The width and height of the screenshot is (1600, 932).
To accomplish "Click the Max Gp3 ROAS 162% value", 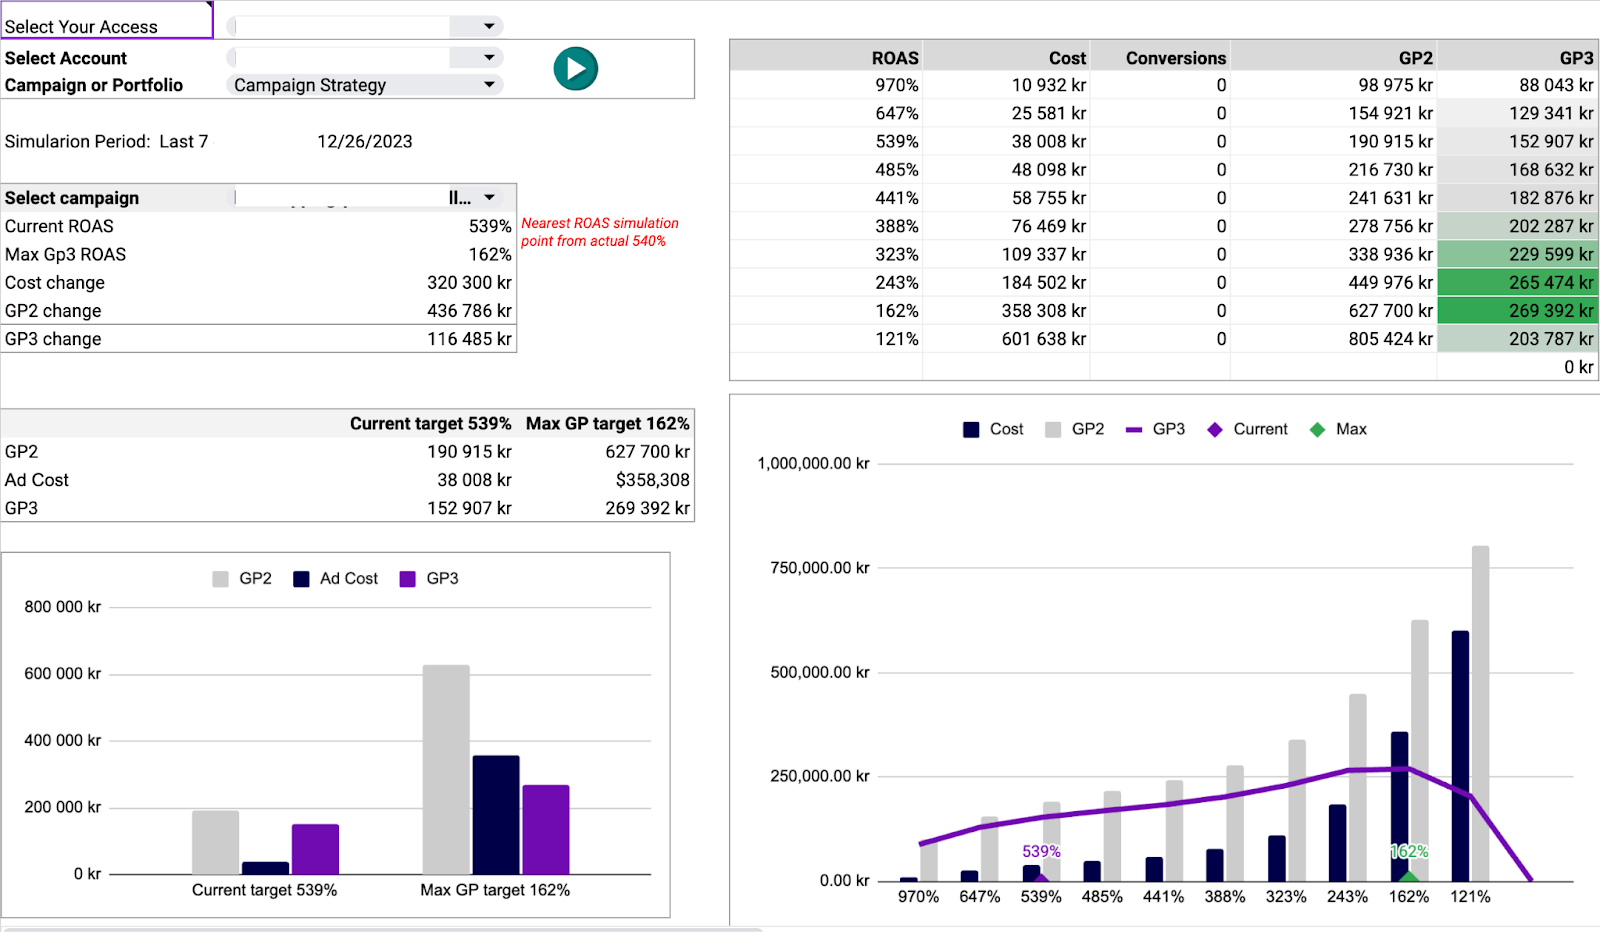I will (x=490, y=254).
